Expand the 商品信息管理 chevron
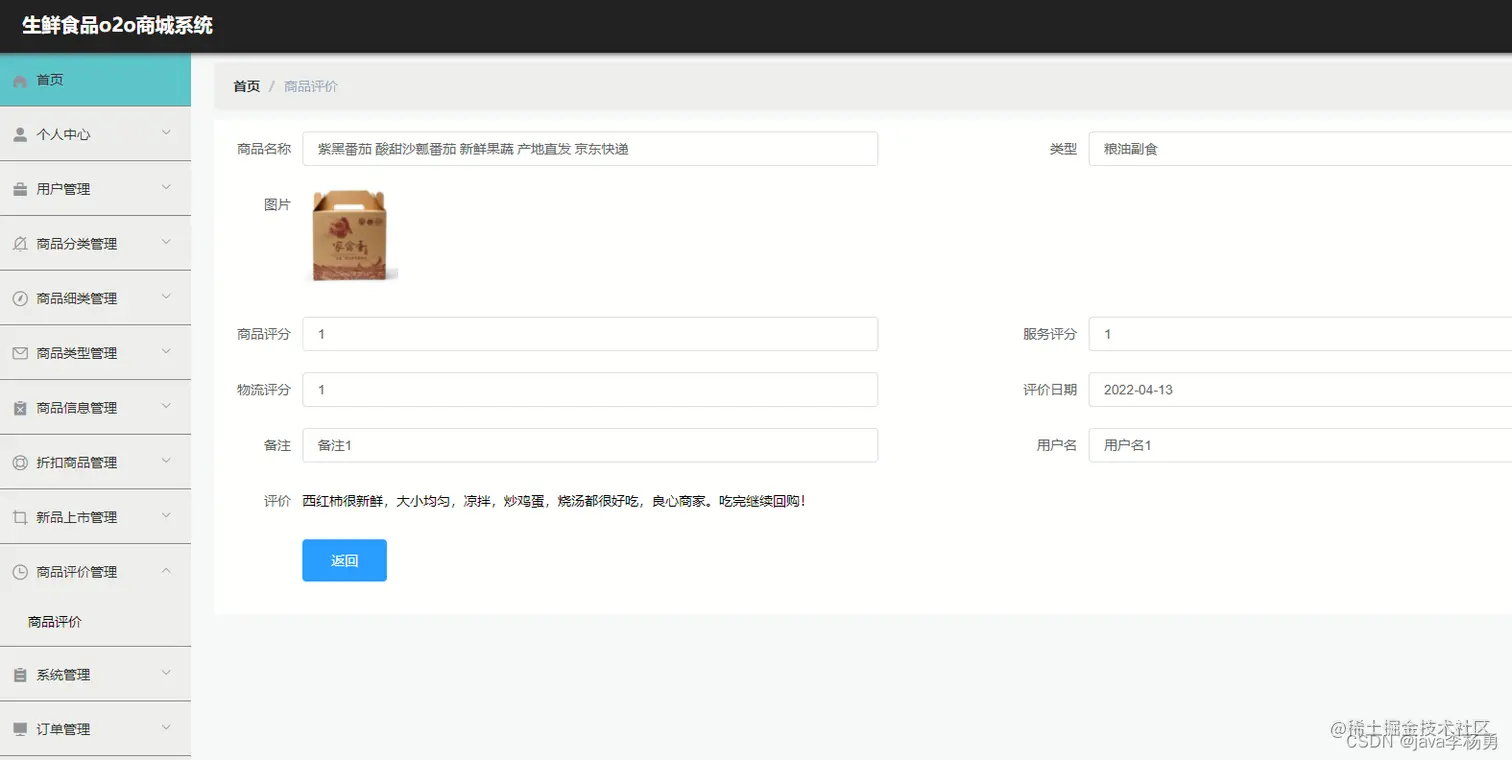This screenshot has height=760, width=1512. point(166,406)
